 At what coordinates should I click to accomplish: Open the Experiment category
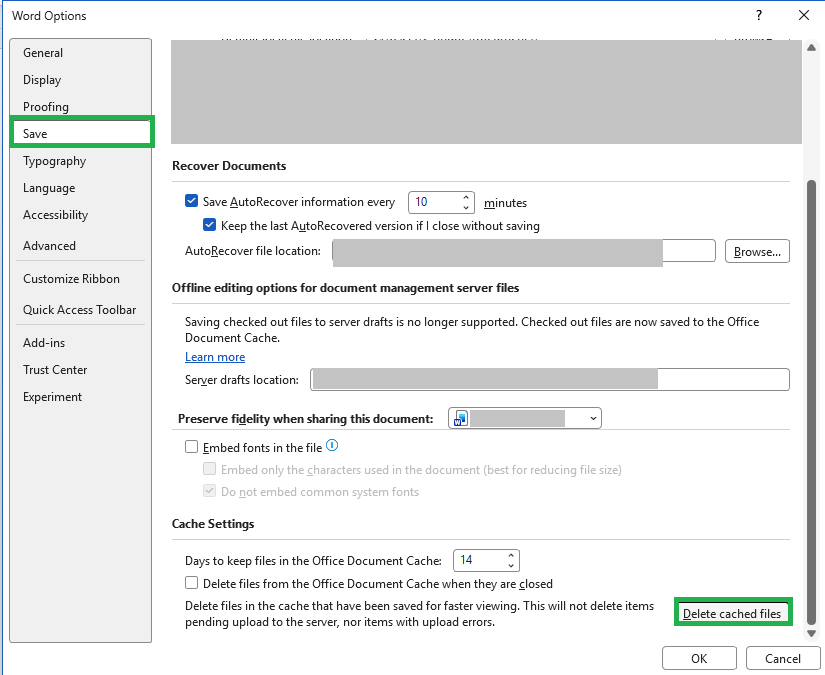[81, 397]
